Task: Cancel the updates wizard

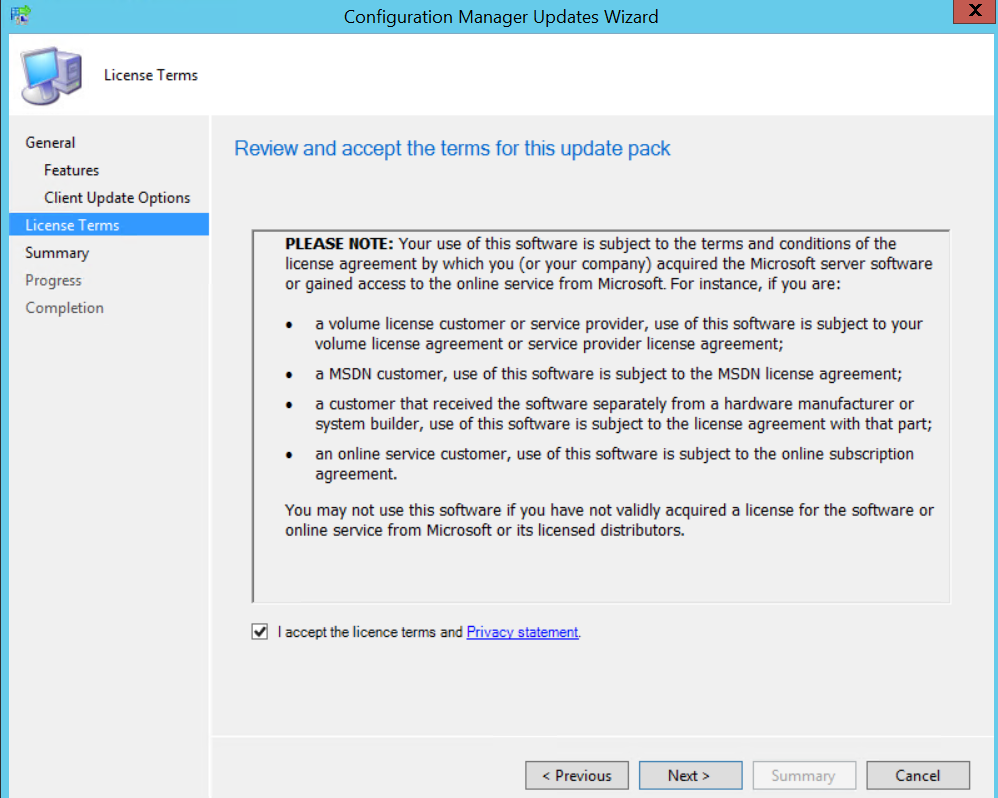Action: (917, 775)
